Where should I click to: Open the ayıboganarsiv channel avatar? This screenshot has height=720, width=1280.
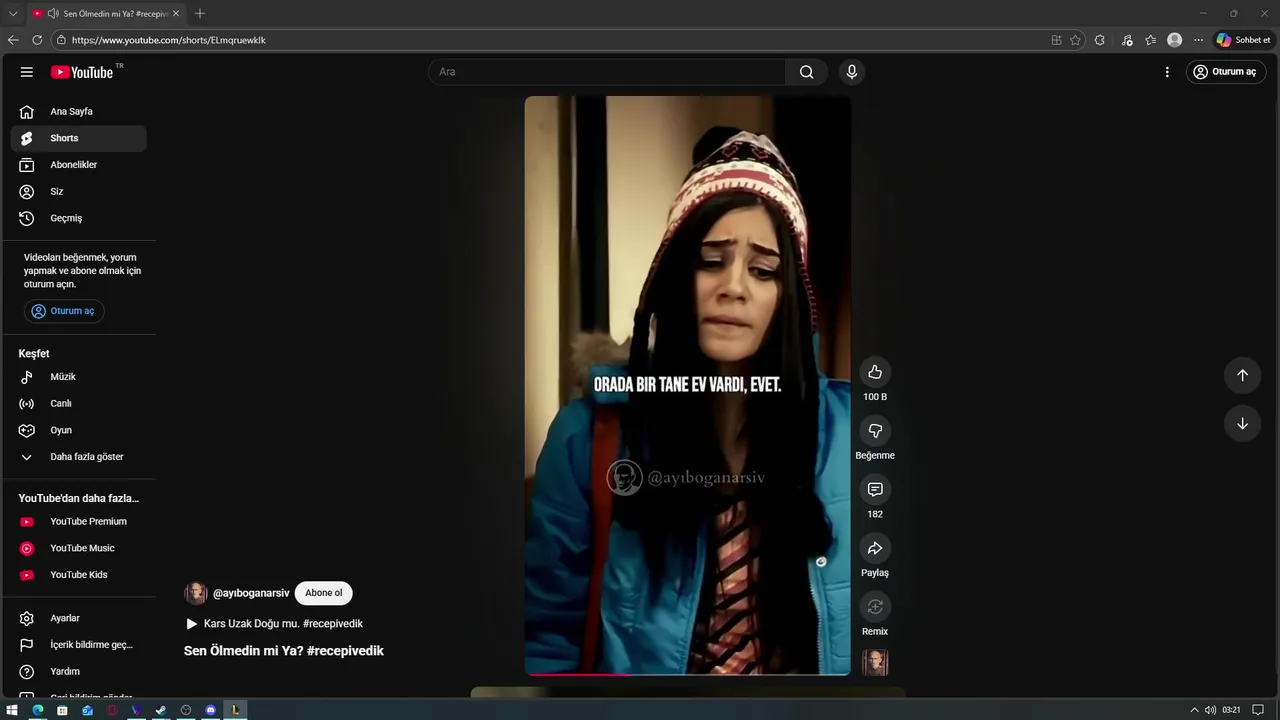pyautogui.click(x=195, y=593)
